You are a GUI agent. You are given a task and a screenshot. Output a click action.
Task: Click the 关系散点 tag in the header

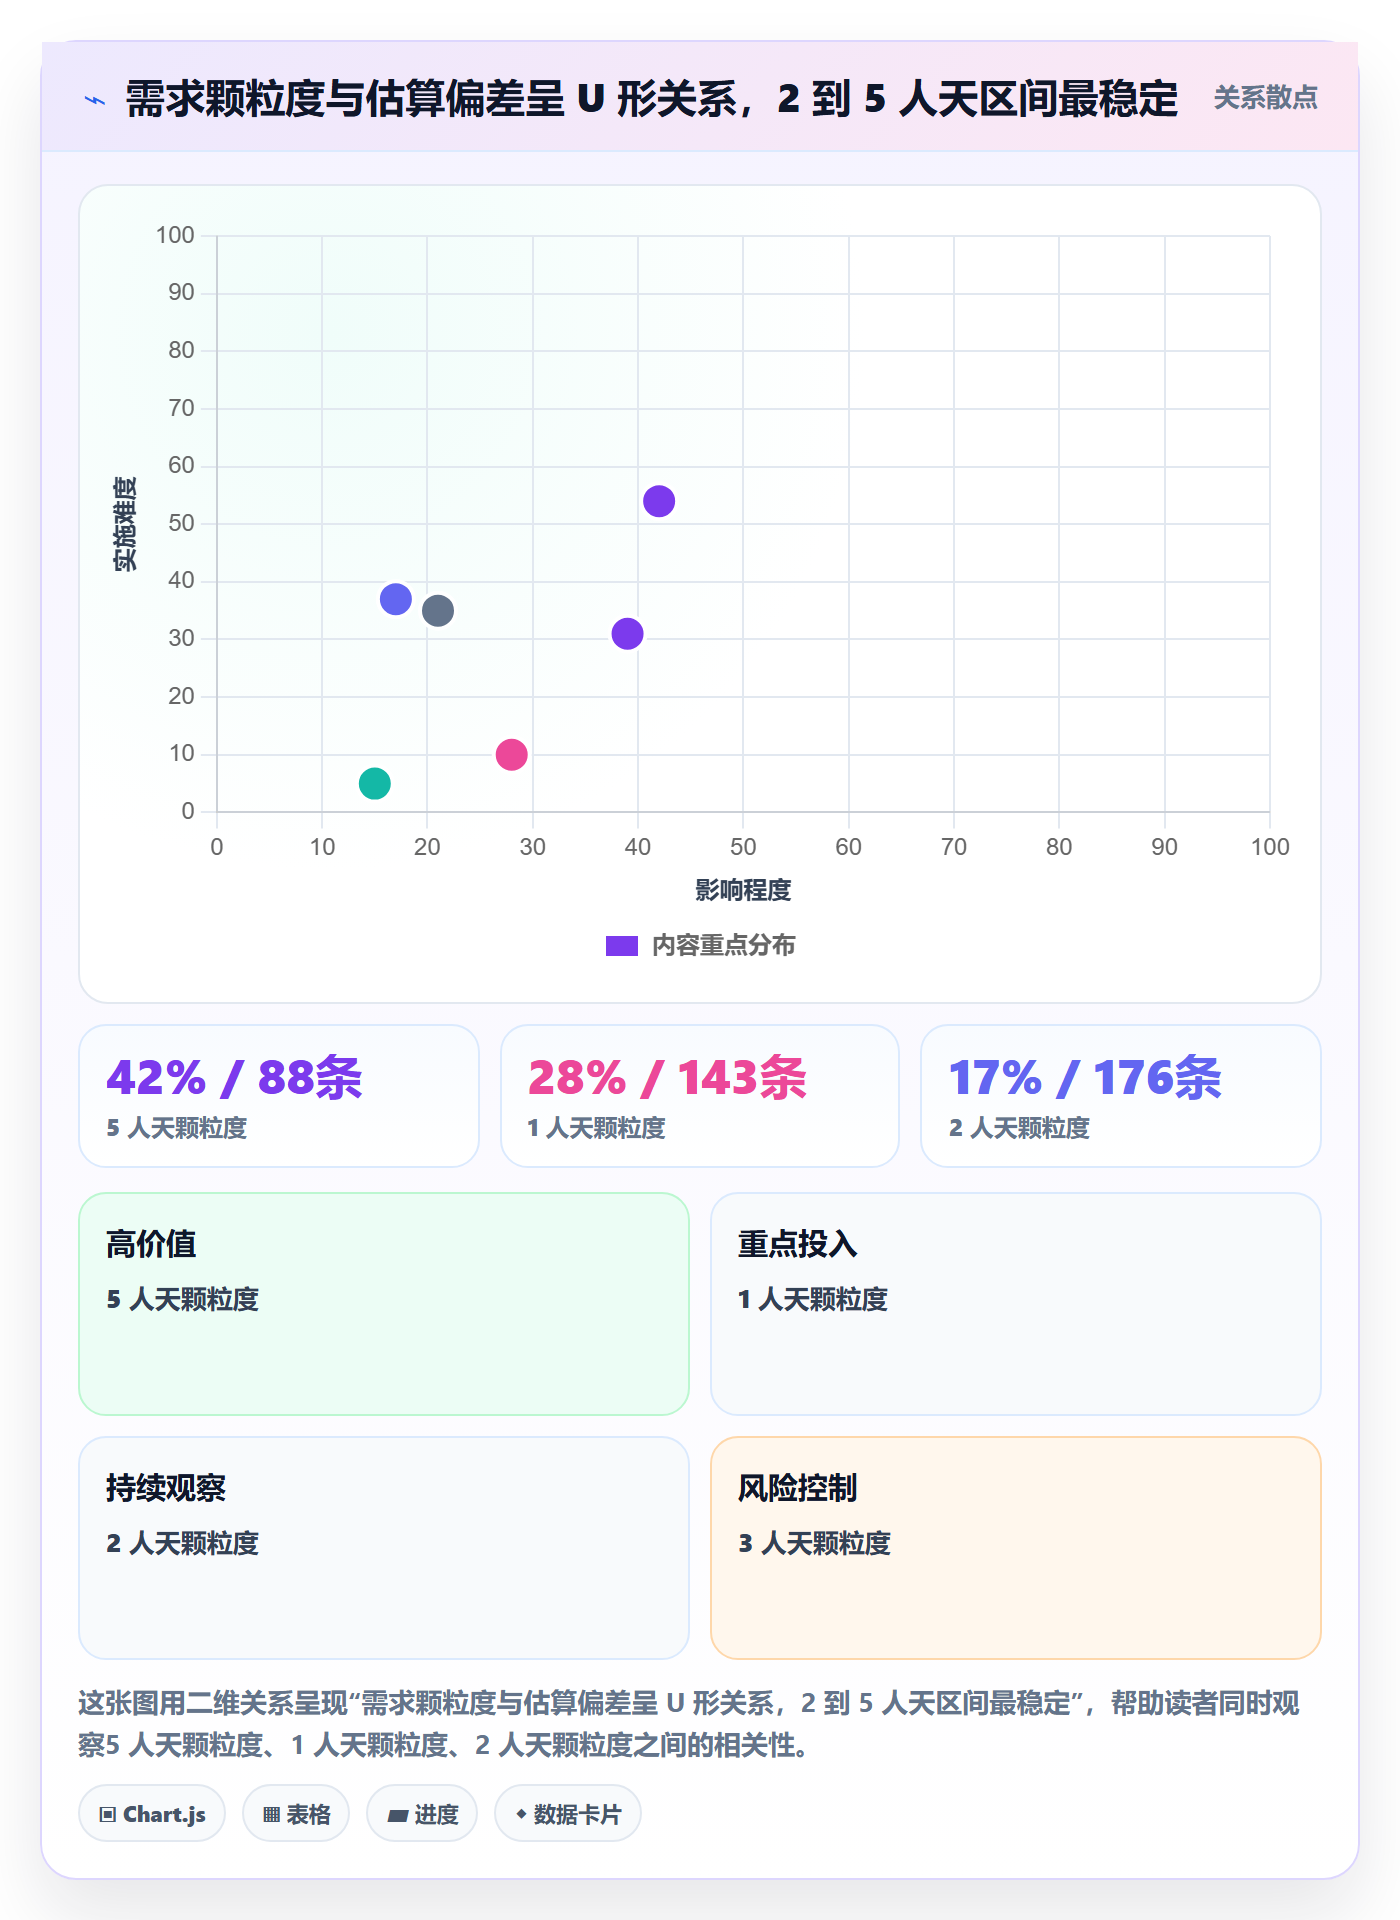pos(1265,98)
